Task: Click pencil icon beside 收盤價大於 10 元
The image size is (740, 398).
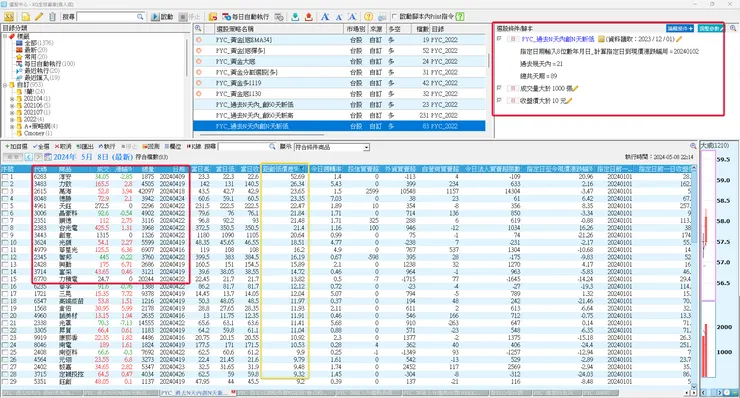Action: (x=569, y=101)
